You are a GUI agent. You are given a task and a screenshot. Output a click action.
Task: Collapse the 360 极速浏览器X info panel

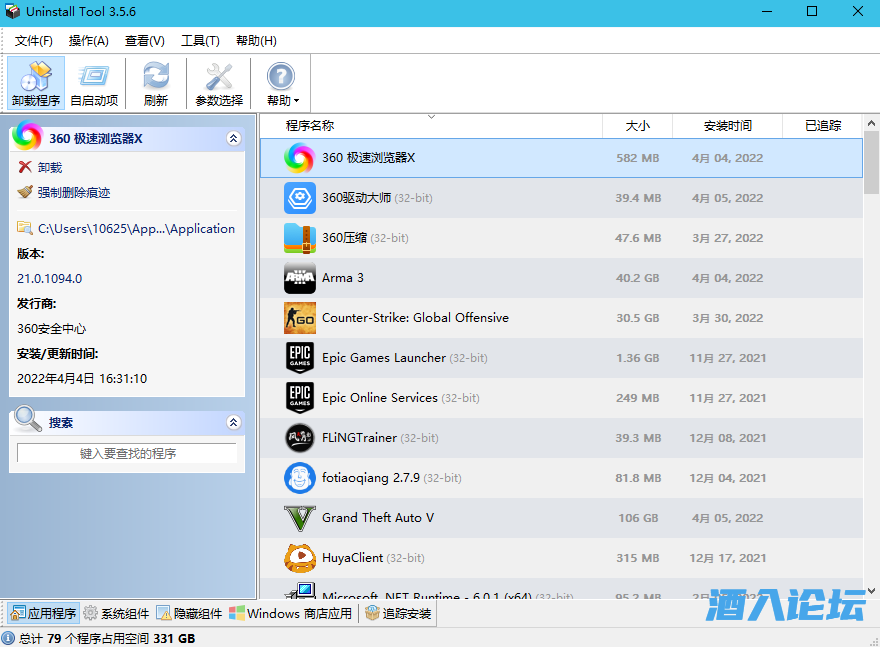pyautogui.click(x=234, y=138)
